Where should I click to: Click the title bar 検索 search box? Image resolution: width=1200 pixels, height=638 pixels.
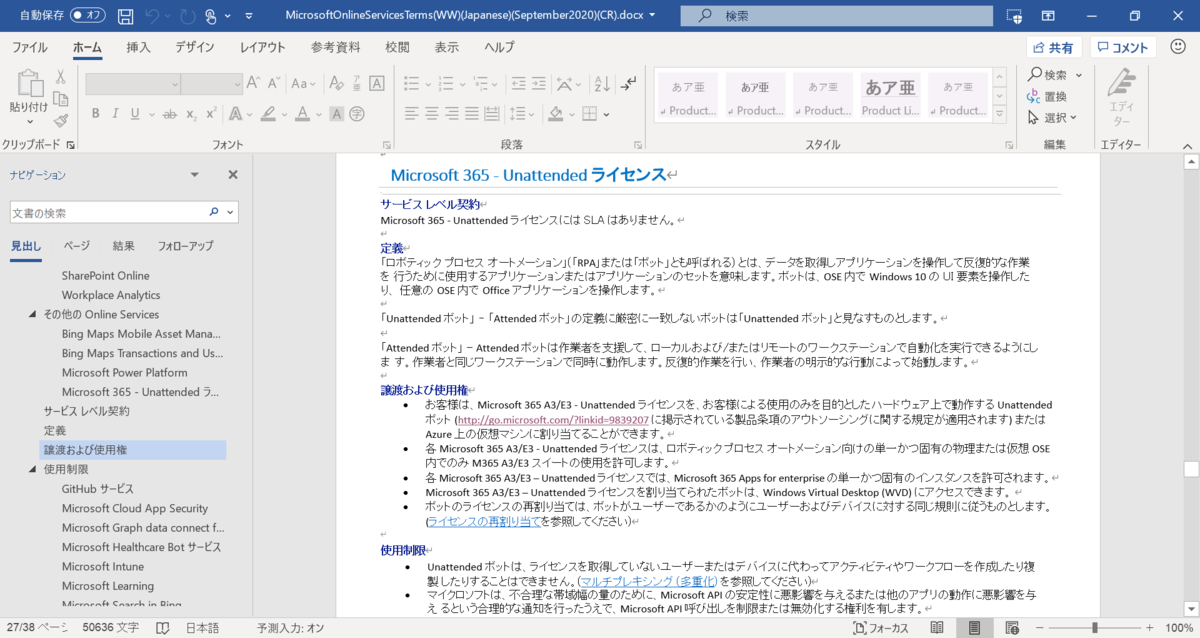[836, 16]
